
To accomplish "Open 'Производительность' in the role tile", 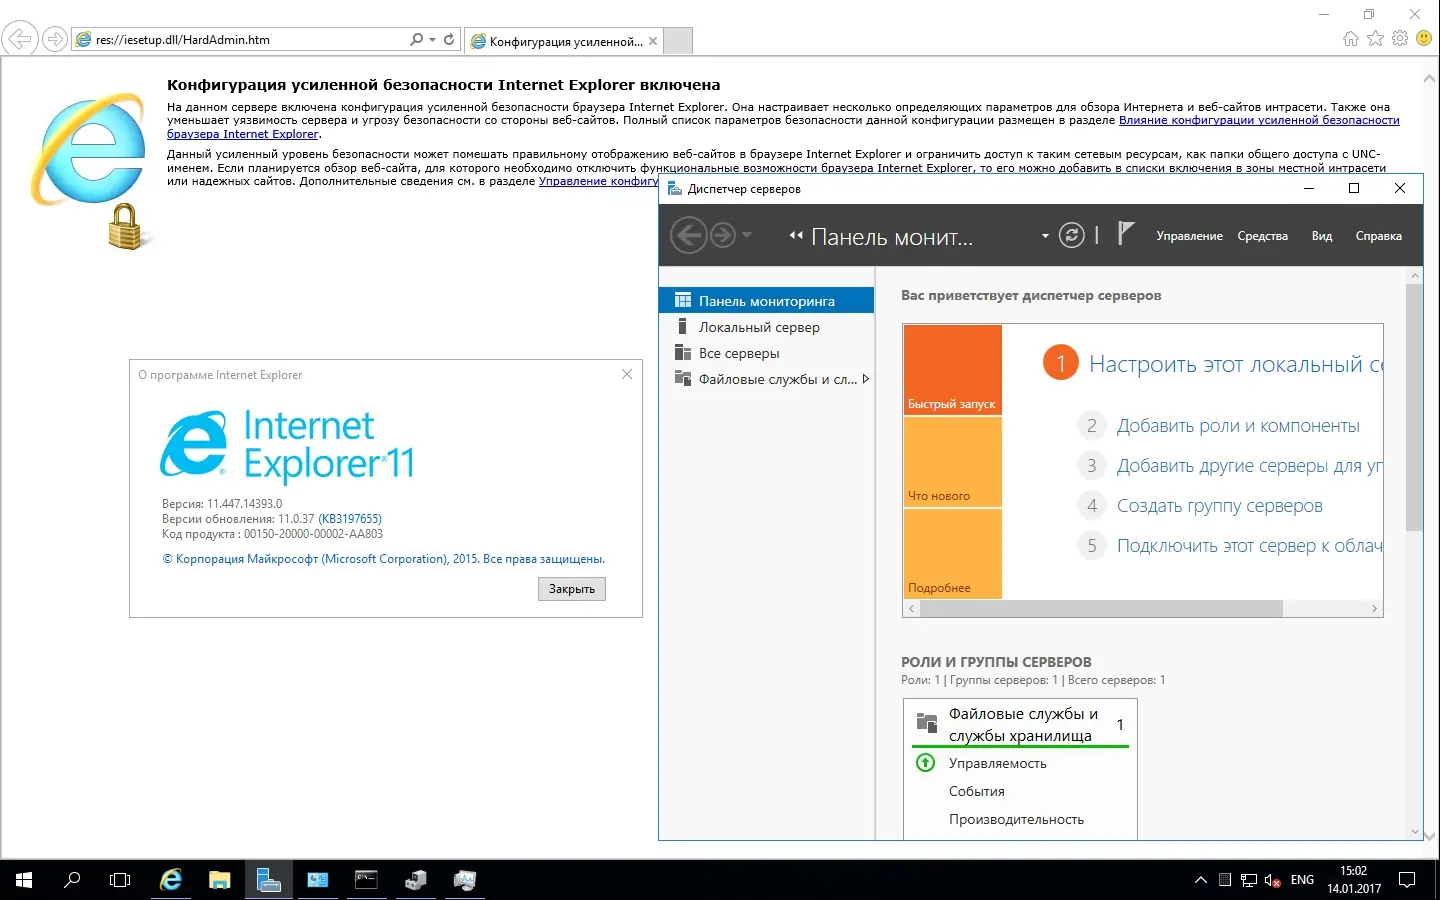I will (1016, 819).
